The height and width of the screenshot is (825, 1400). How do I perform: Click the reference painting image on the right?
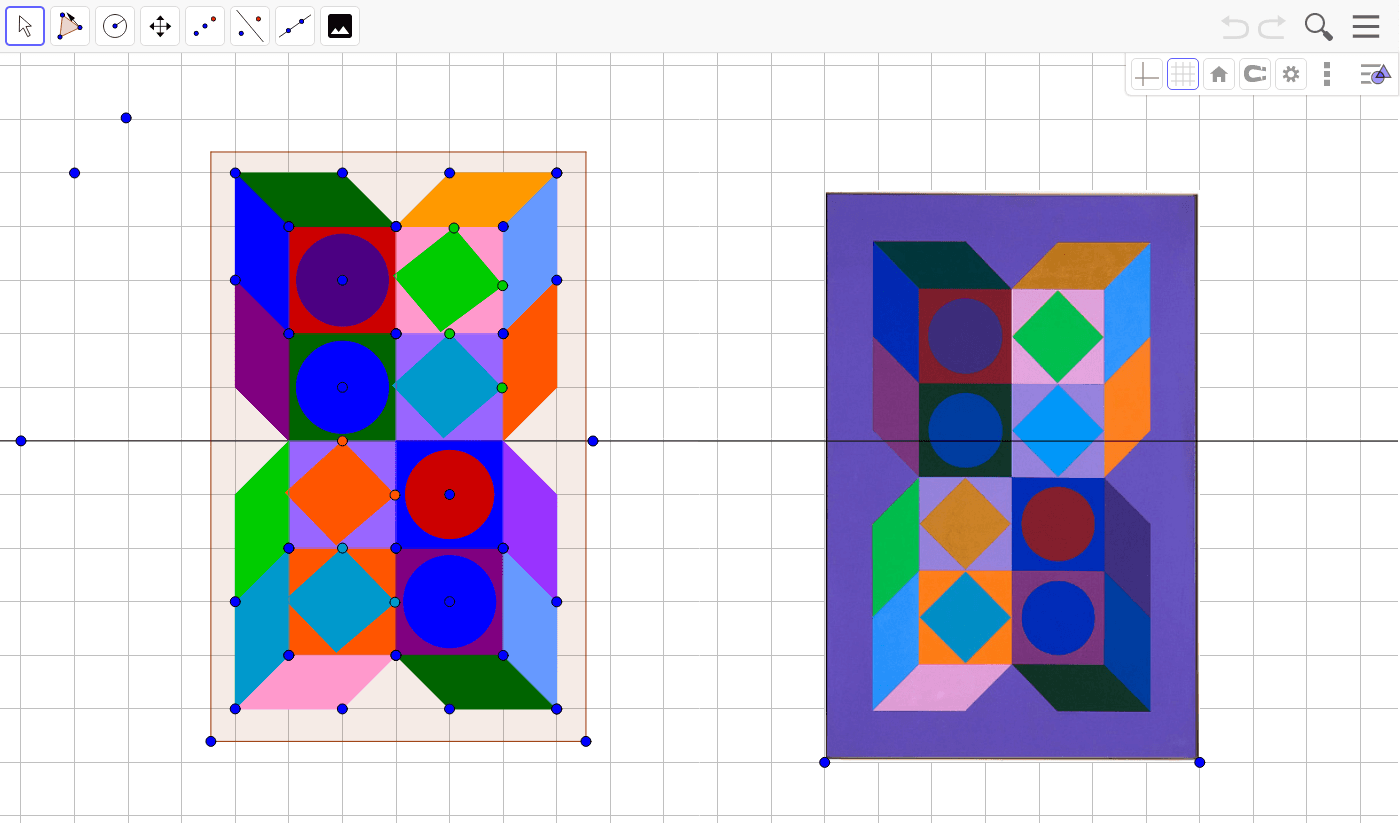tap(1012, 476)
